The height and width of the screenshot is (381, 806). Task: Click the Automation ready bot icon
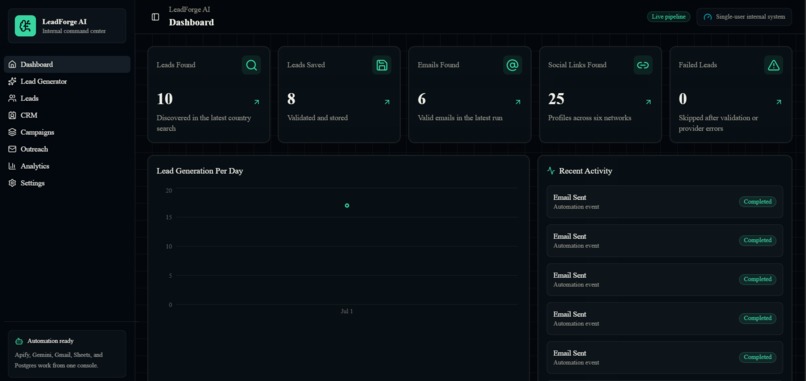[19, 341]
